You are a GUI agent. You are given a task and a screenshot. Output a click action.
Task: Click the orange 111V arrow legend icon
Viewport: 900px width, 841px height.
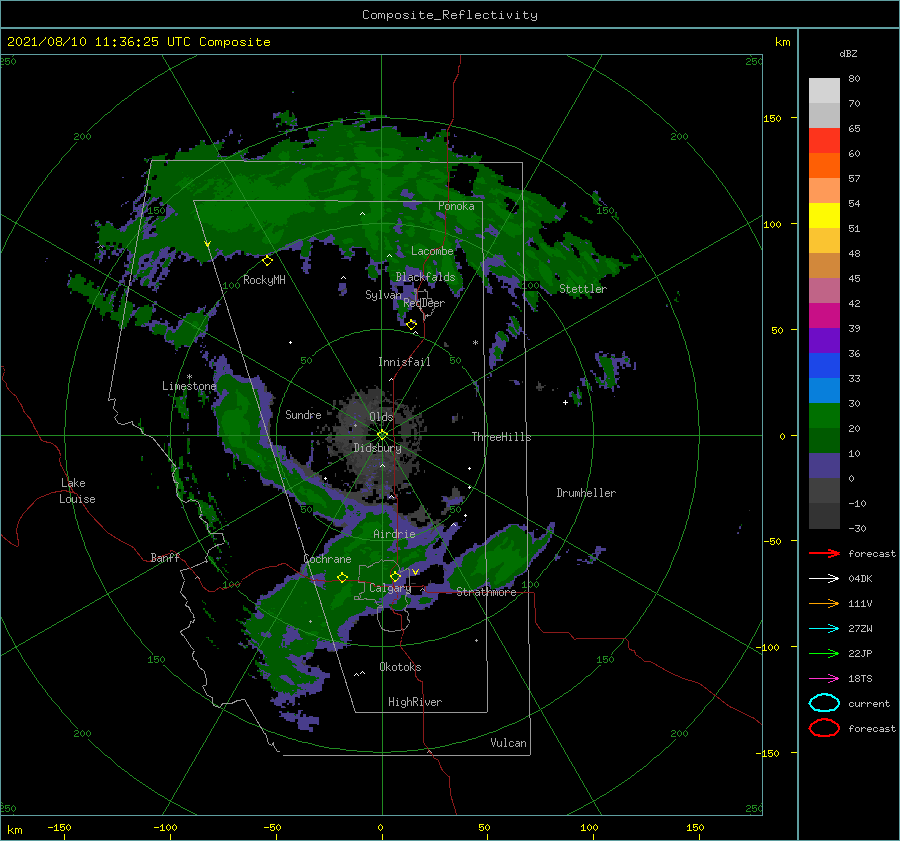tap(824, 603)
